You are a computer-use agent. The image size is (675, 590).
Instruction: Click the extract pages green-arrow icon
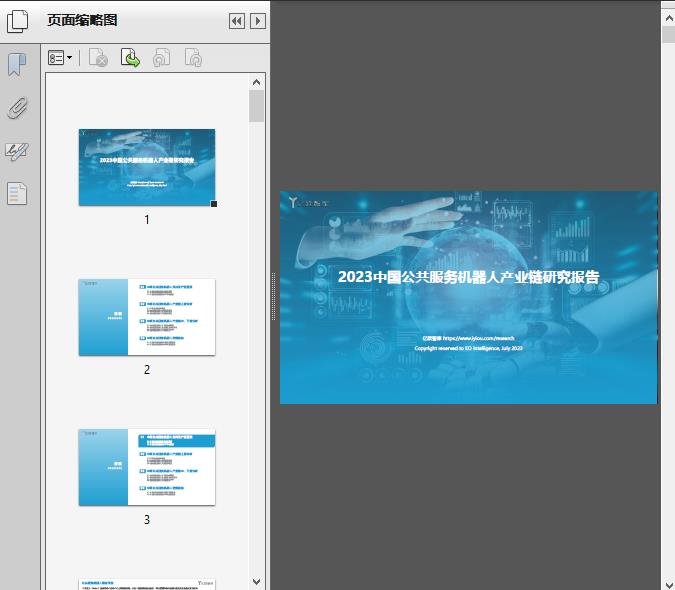(130, 58)
